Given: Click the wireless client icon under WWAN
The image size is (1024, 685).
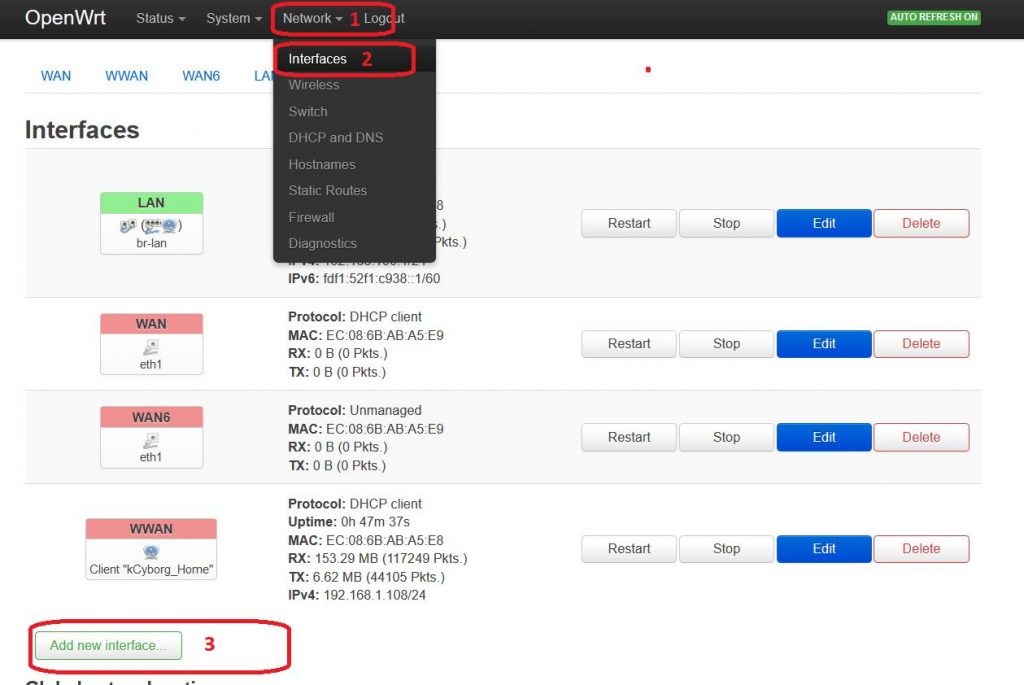Looking at the screenshot, I should 152,552.
